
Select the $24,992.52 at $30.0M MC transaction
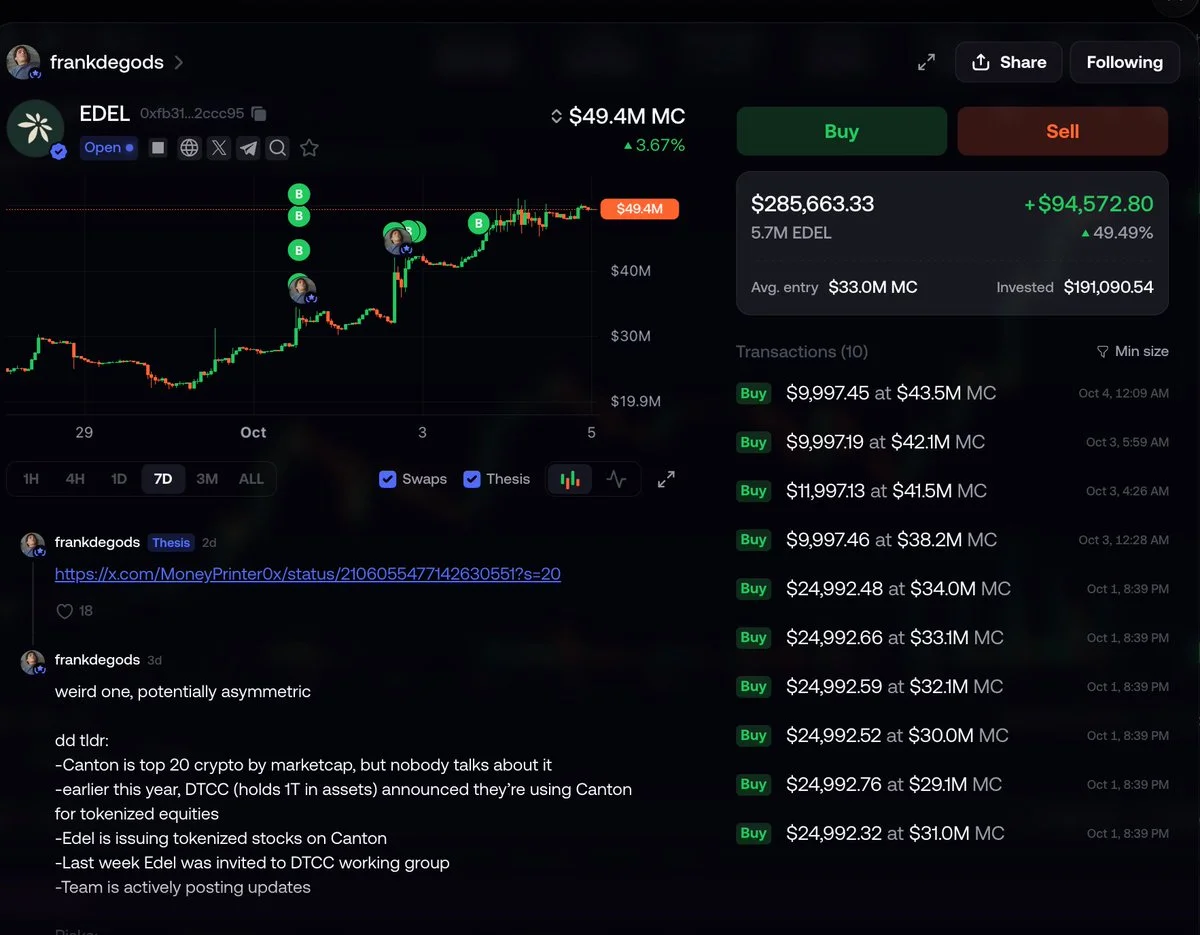[x=952, y=736]
